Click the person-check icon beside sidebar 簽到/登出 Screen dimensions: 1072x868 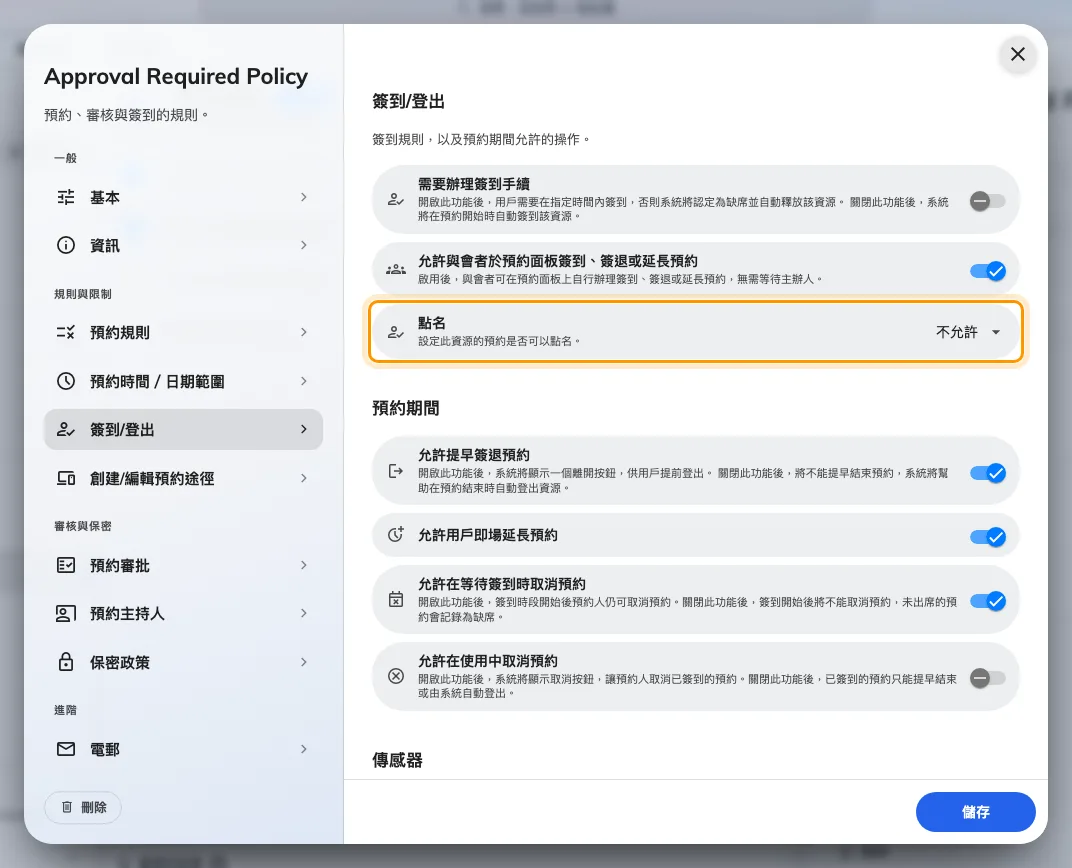click(66, 430)
